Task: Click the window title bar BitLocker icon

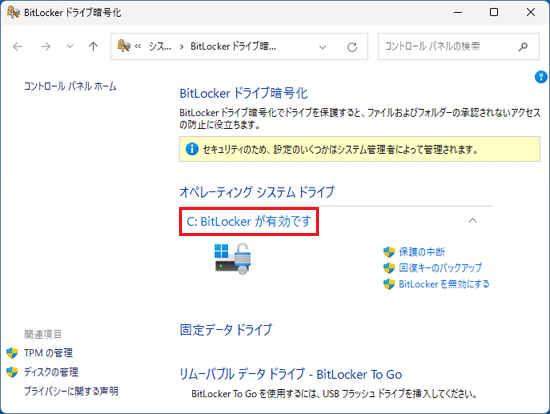Action: tap(13, 12)
